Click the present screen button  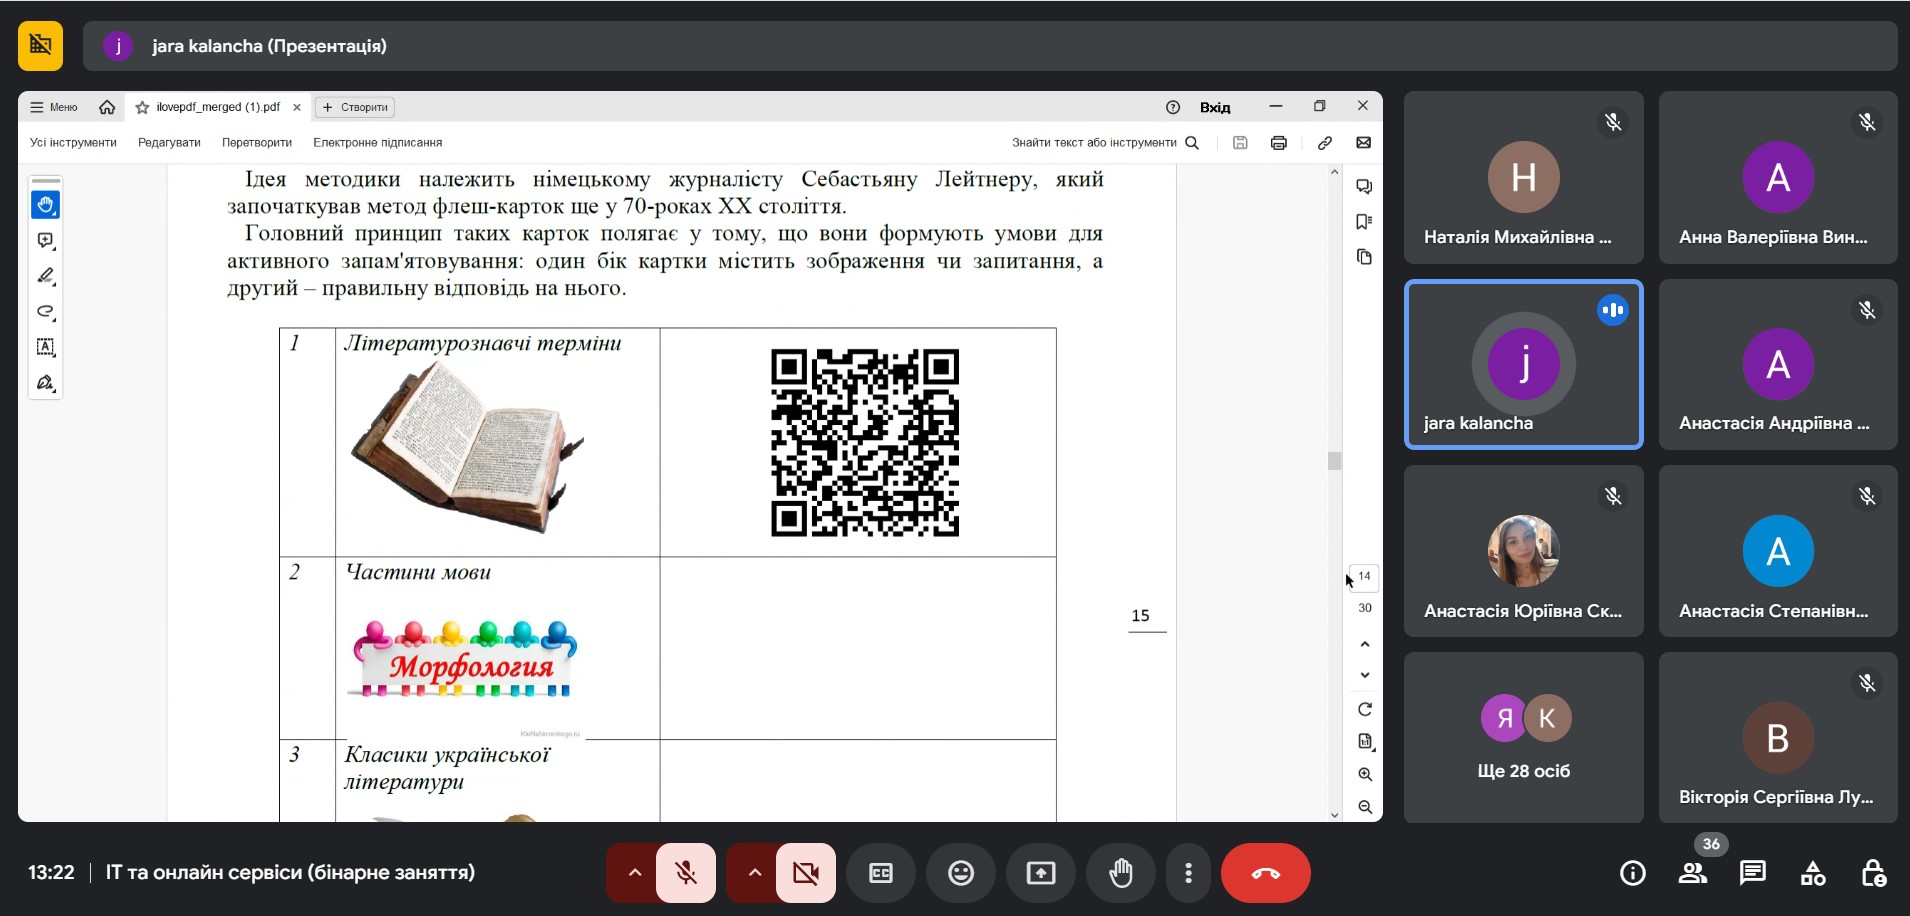1041,873
